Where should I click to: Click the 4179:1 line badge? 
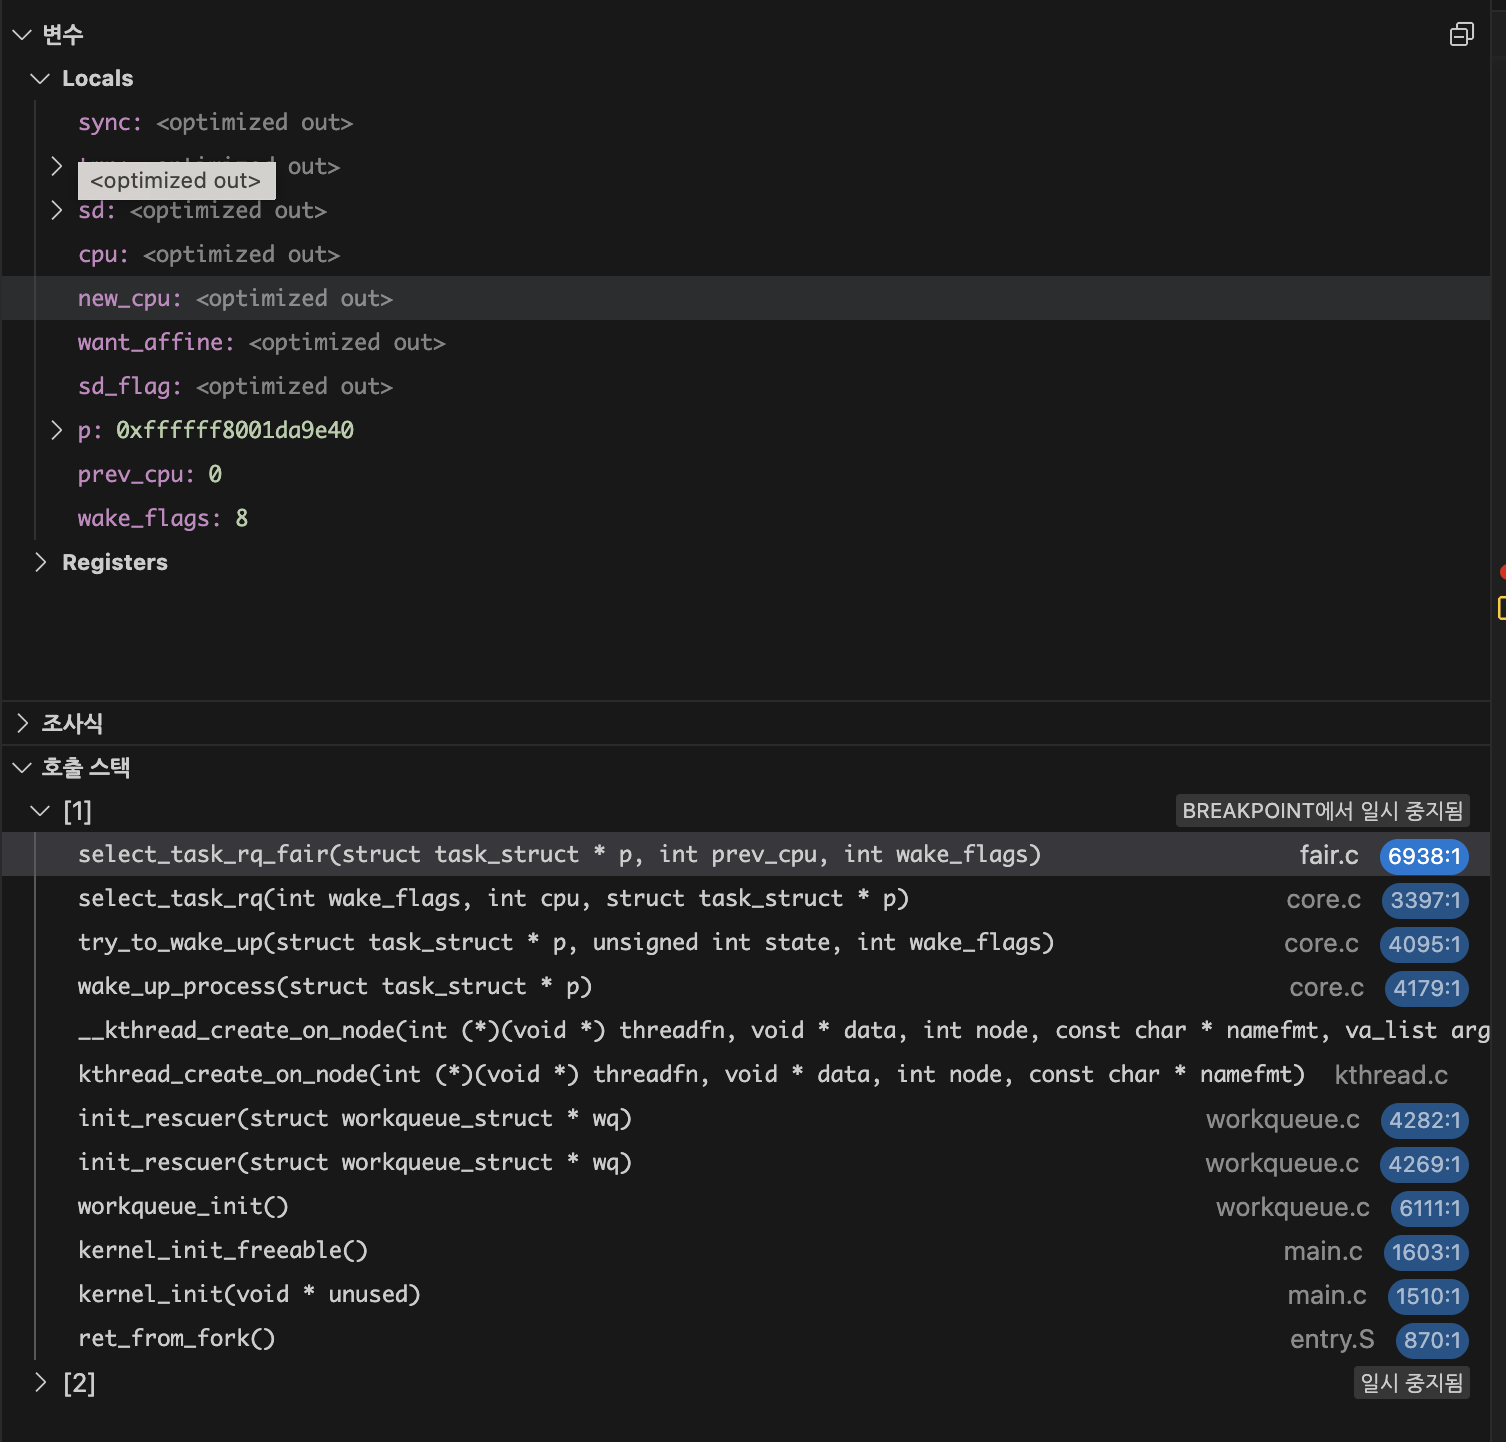(x=1427, y=988)
